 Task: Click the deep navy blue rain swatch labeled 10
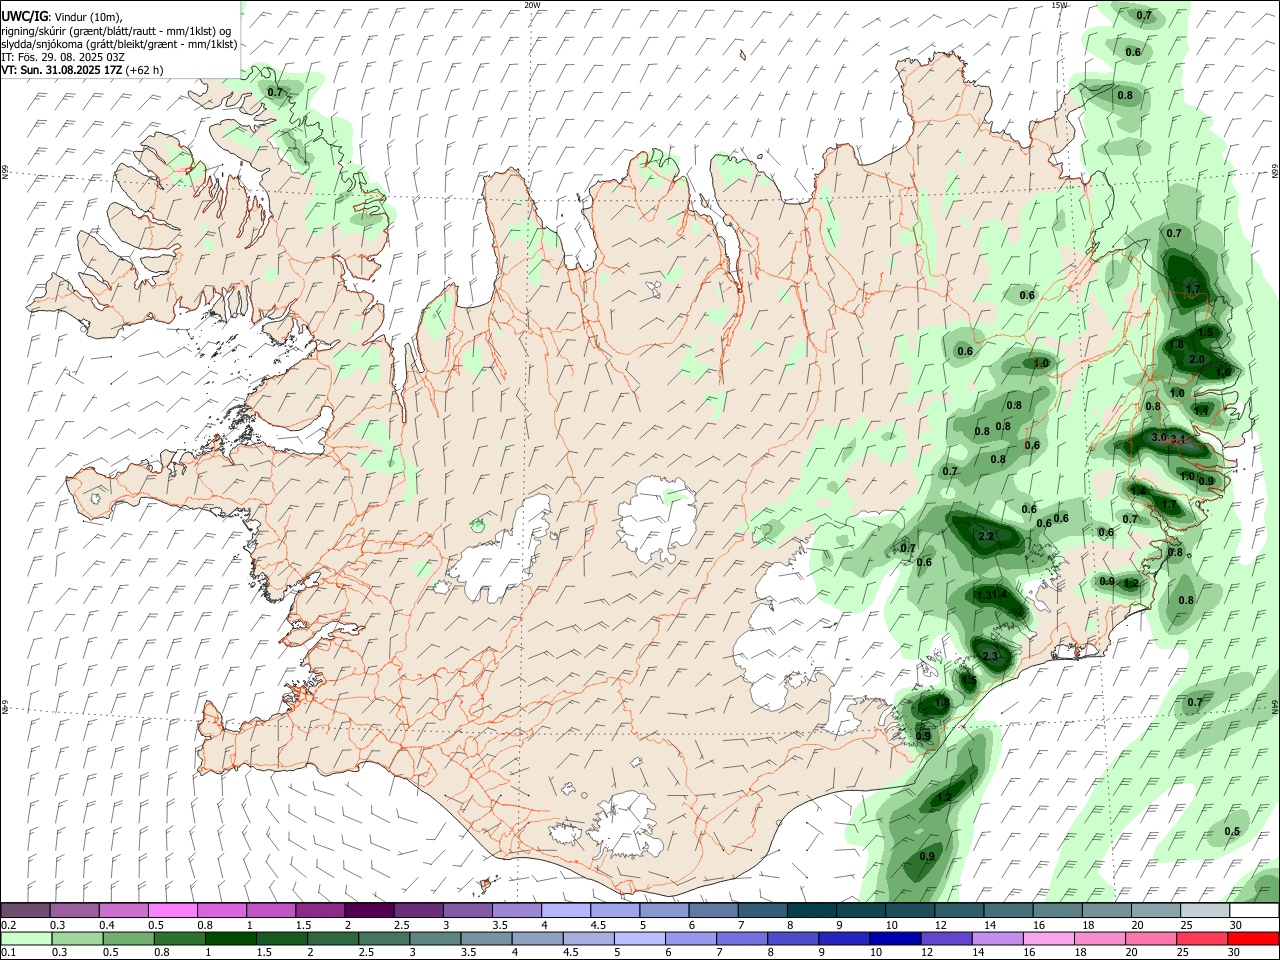tap(893, 939)
